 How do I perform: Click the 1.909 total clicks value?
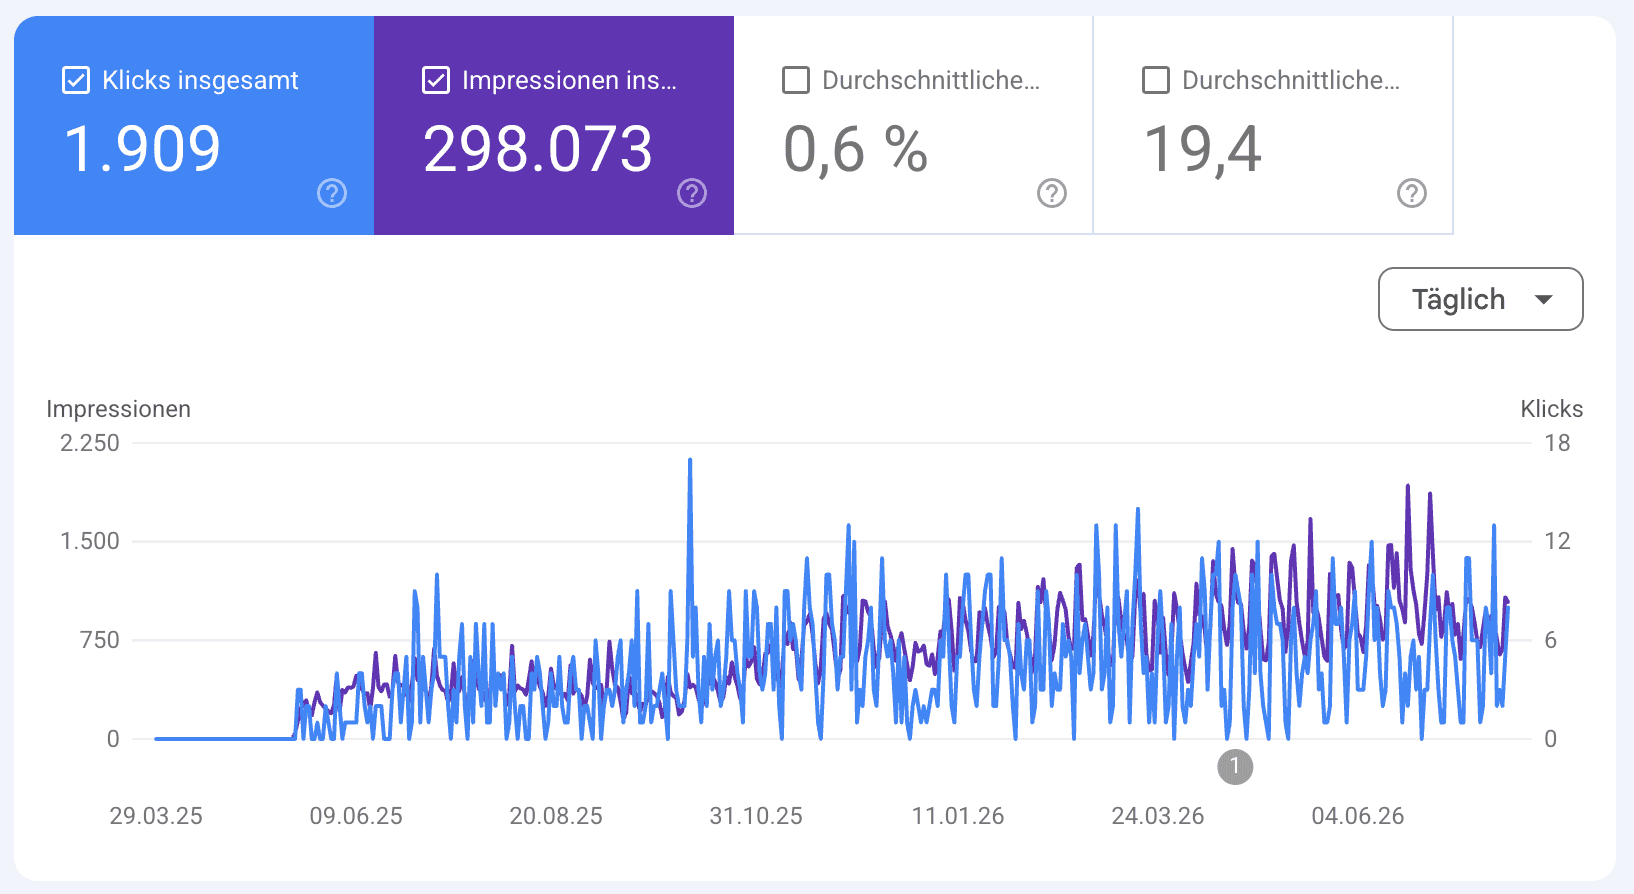pyautogui.click(x=142, y=149)
